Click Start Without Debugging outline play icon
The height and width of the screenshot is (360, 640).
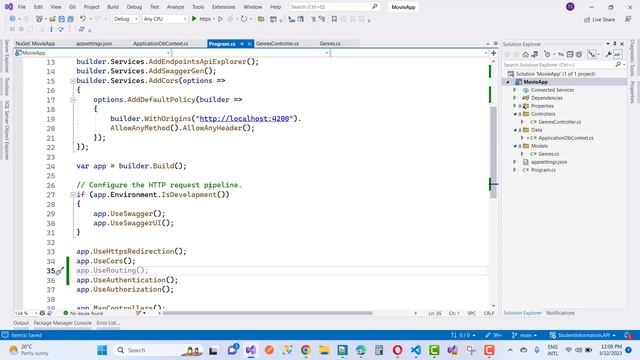220,19
